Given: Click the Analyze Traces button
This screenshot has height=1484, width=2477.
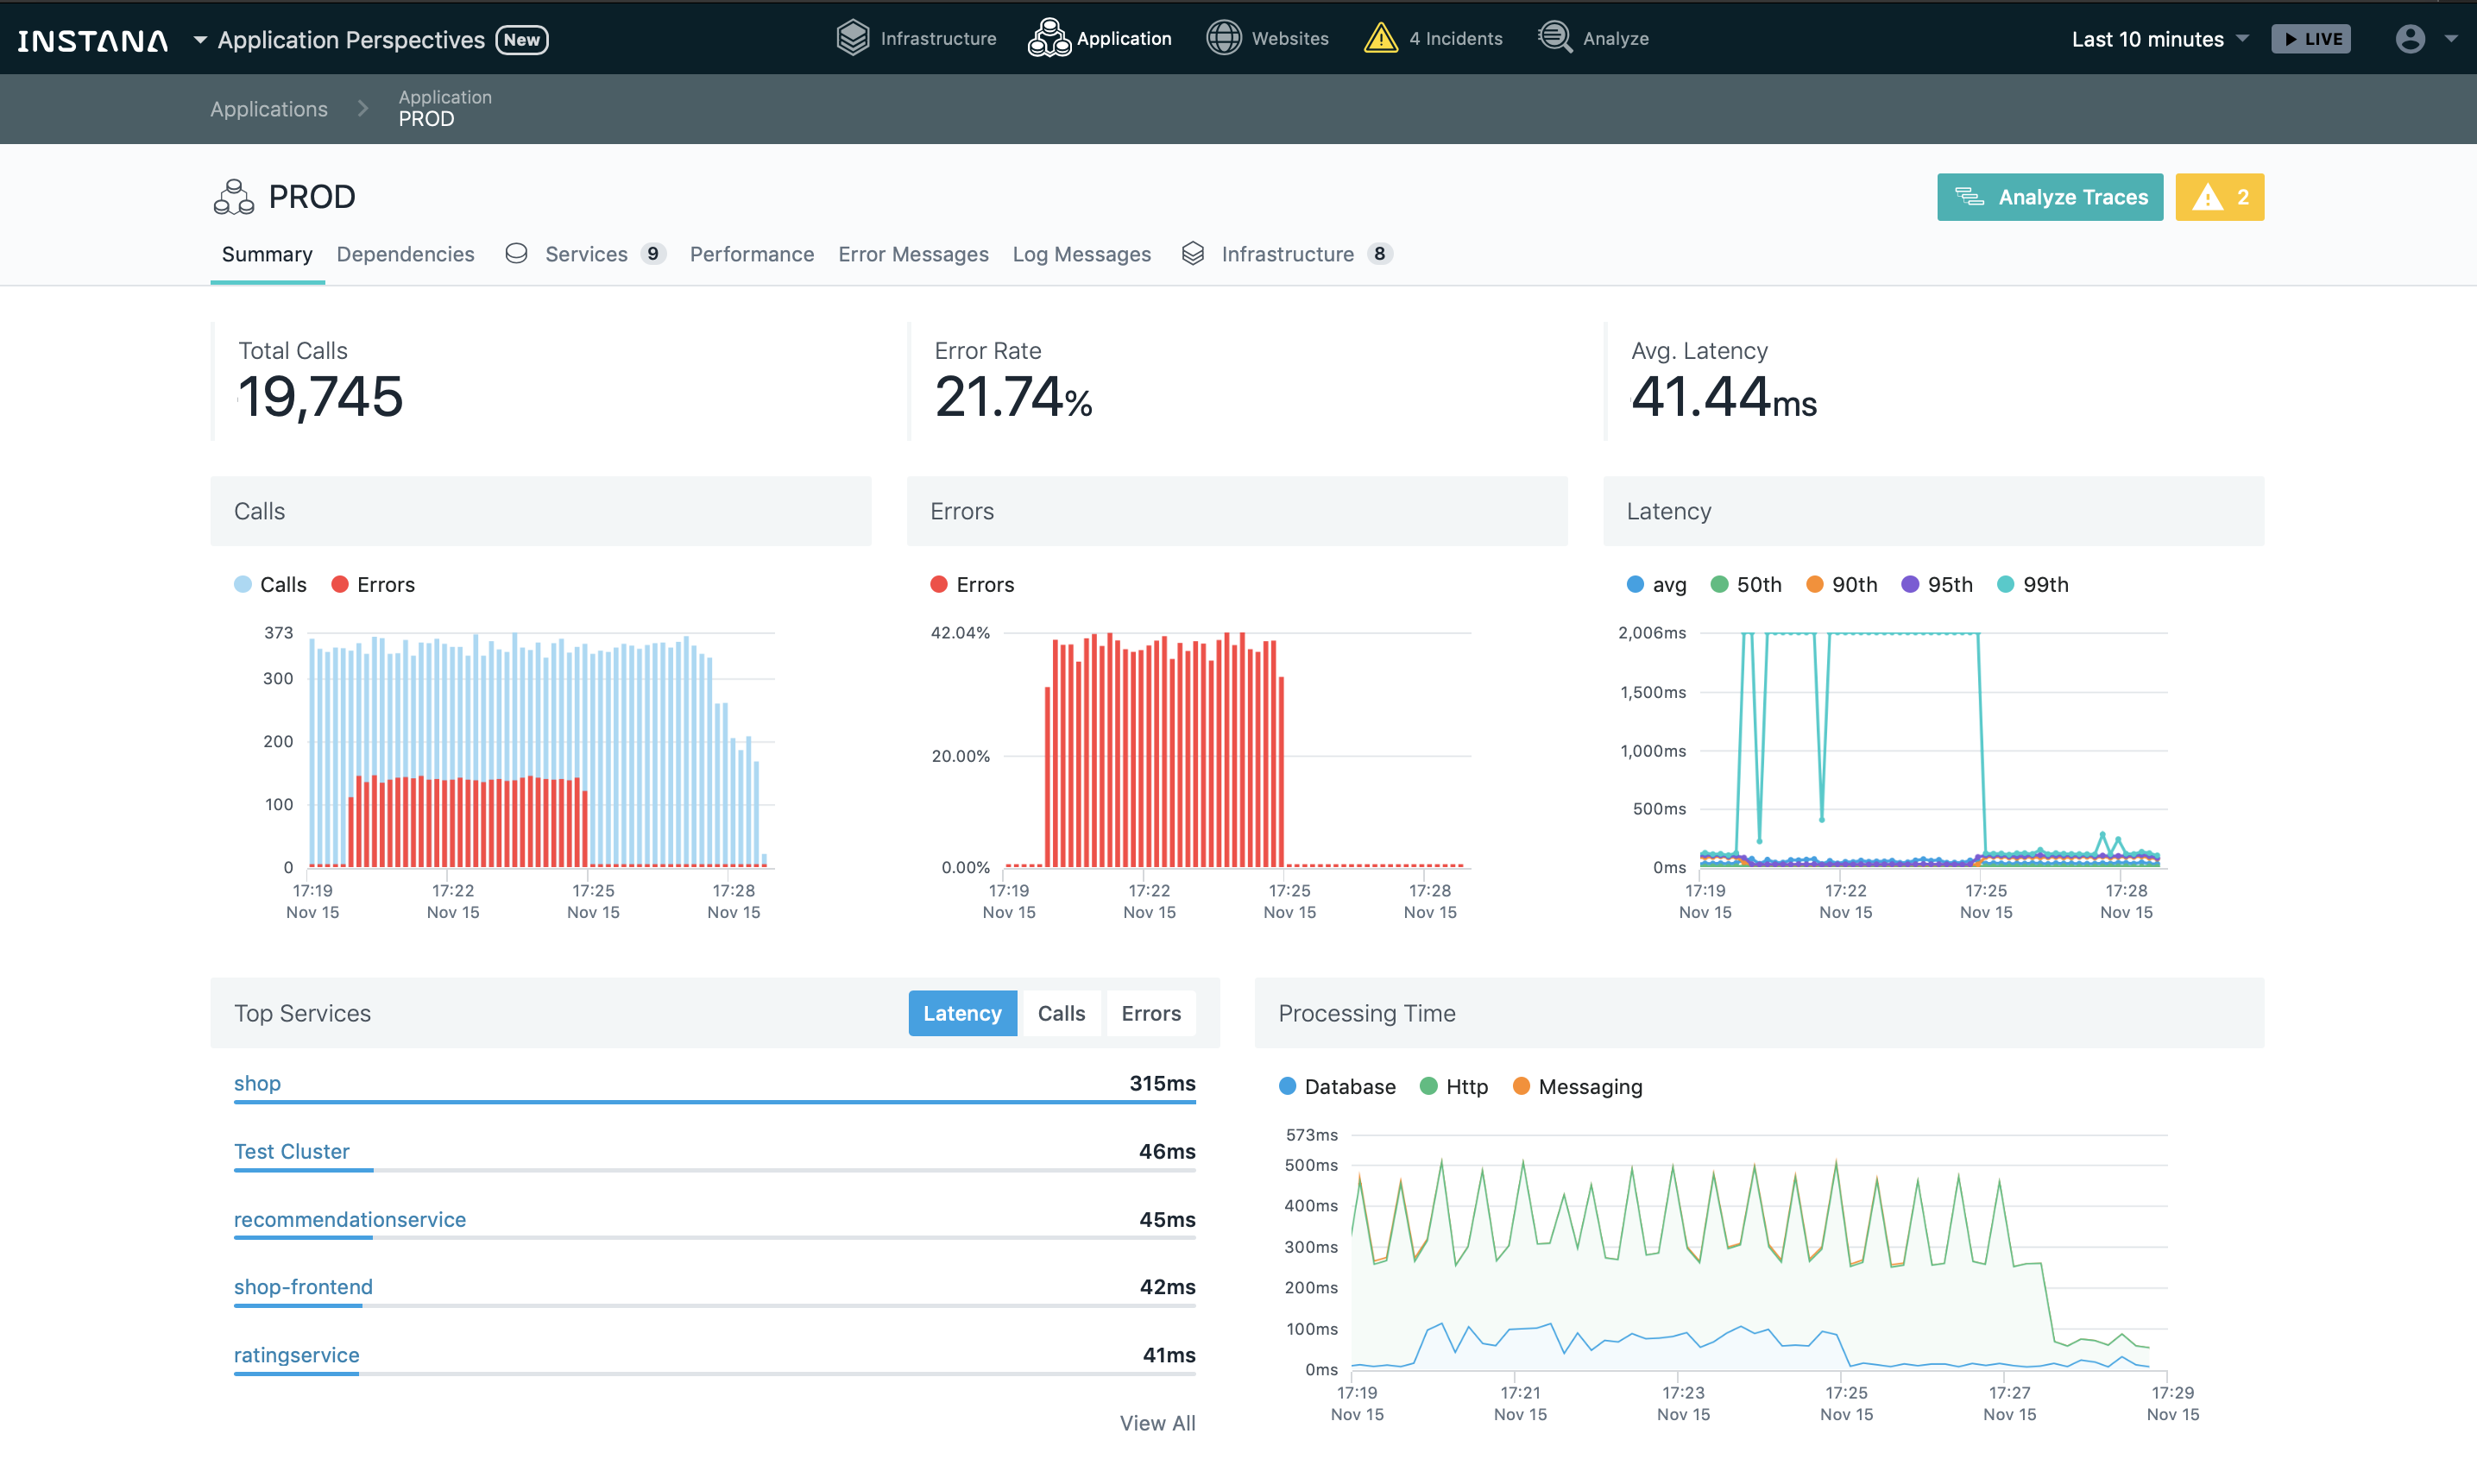Looking at the screenshot, I should [2050, 197].
